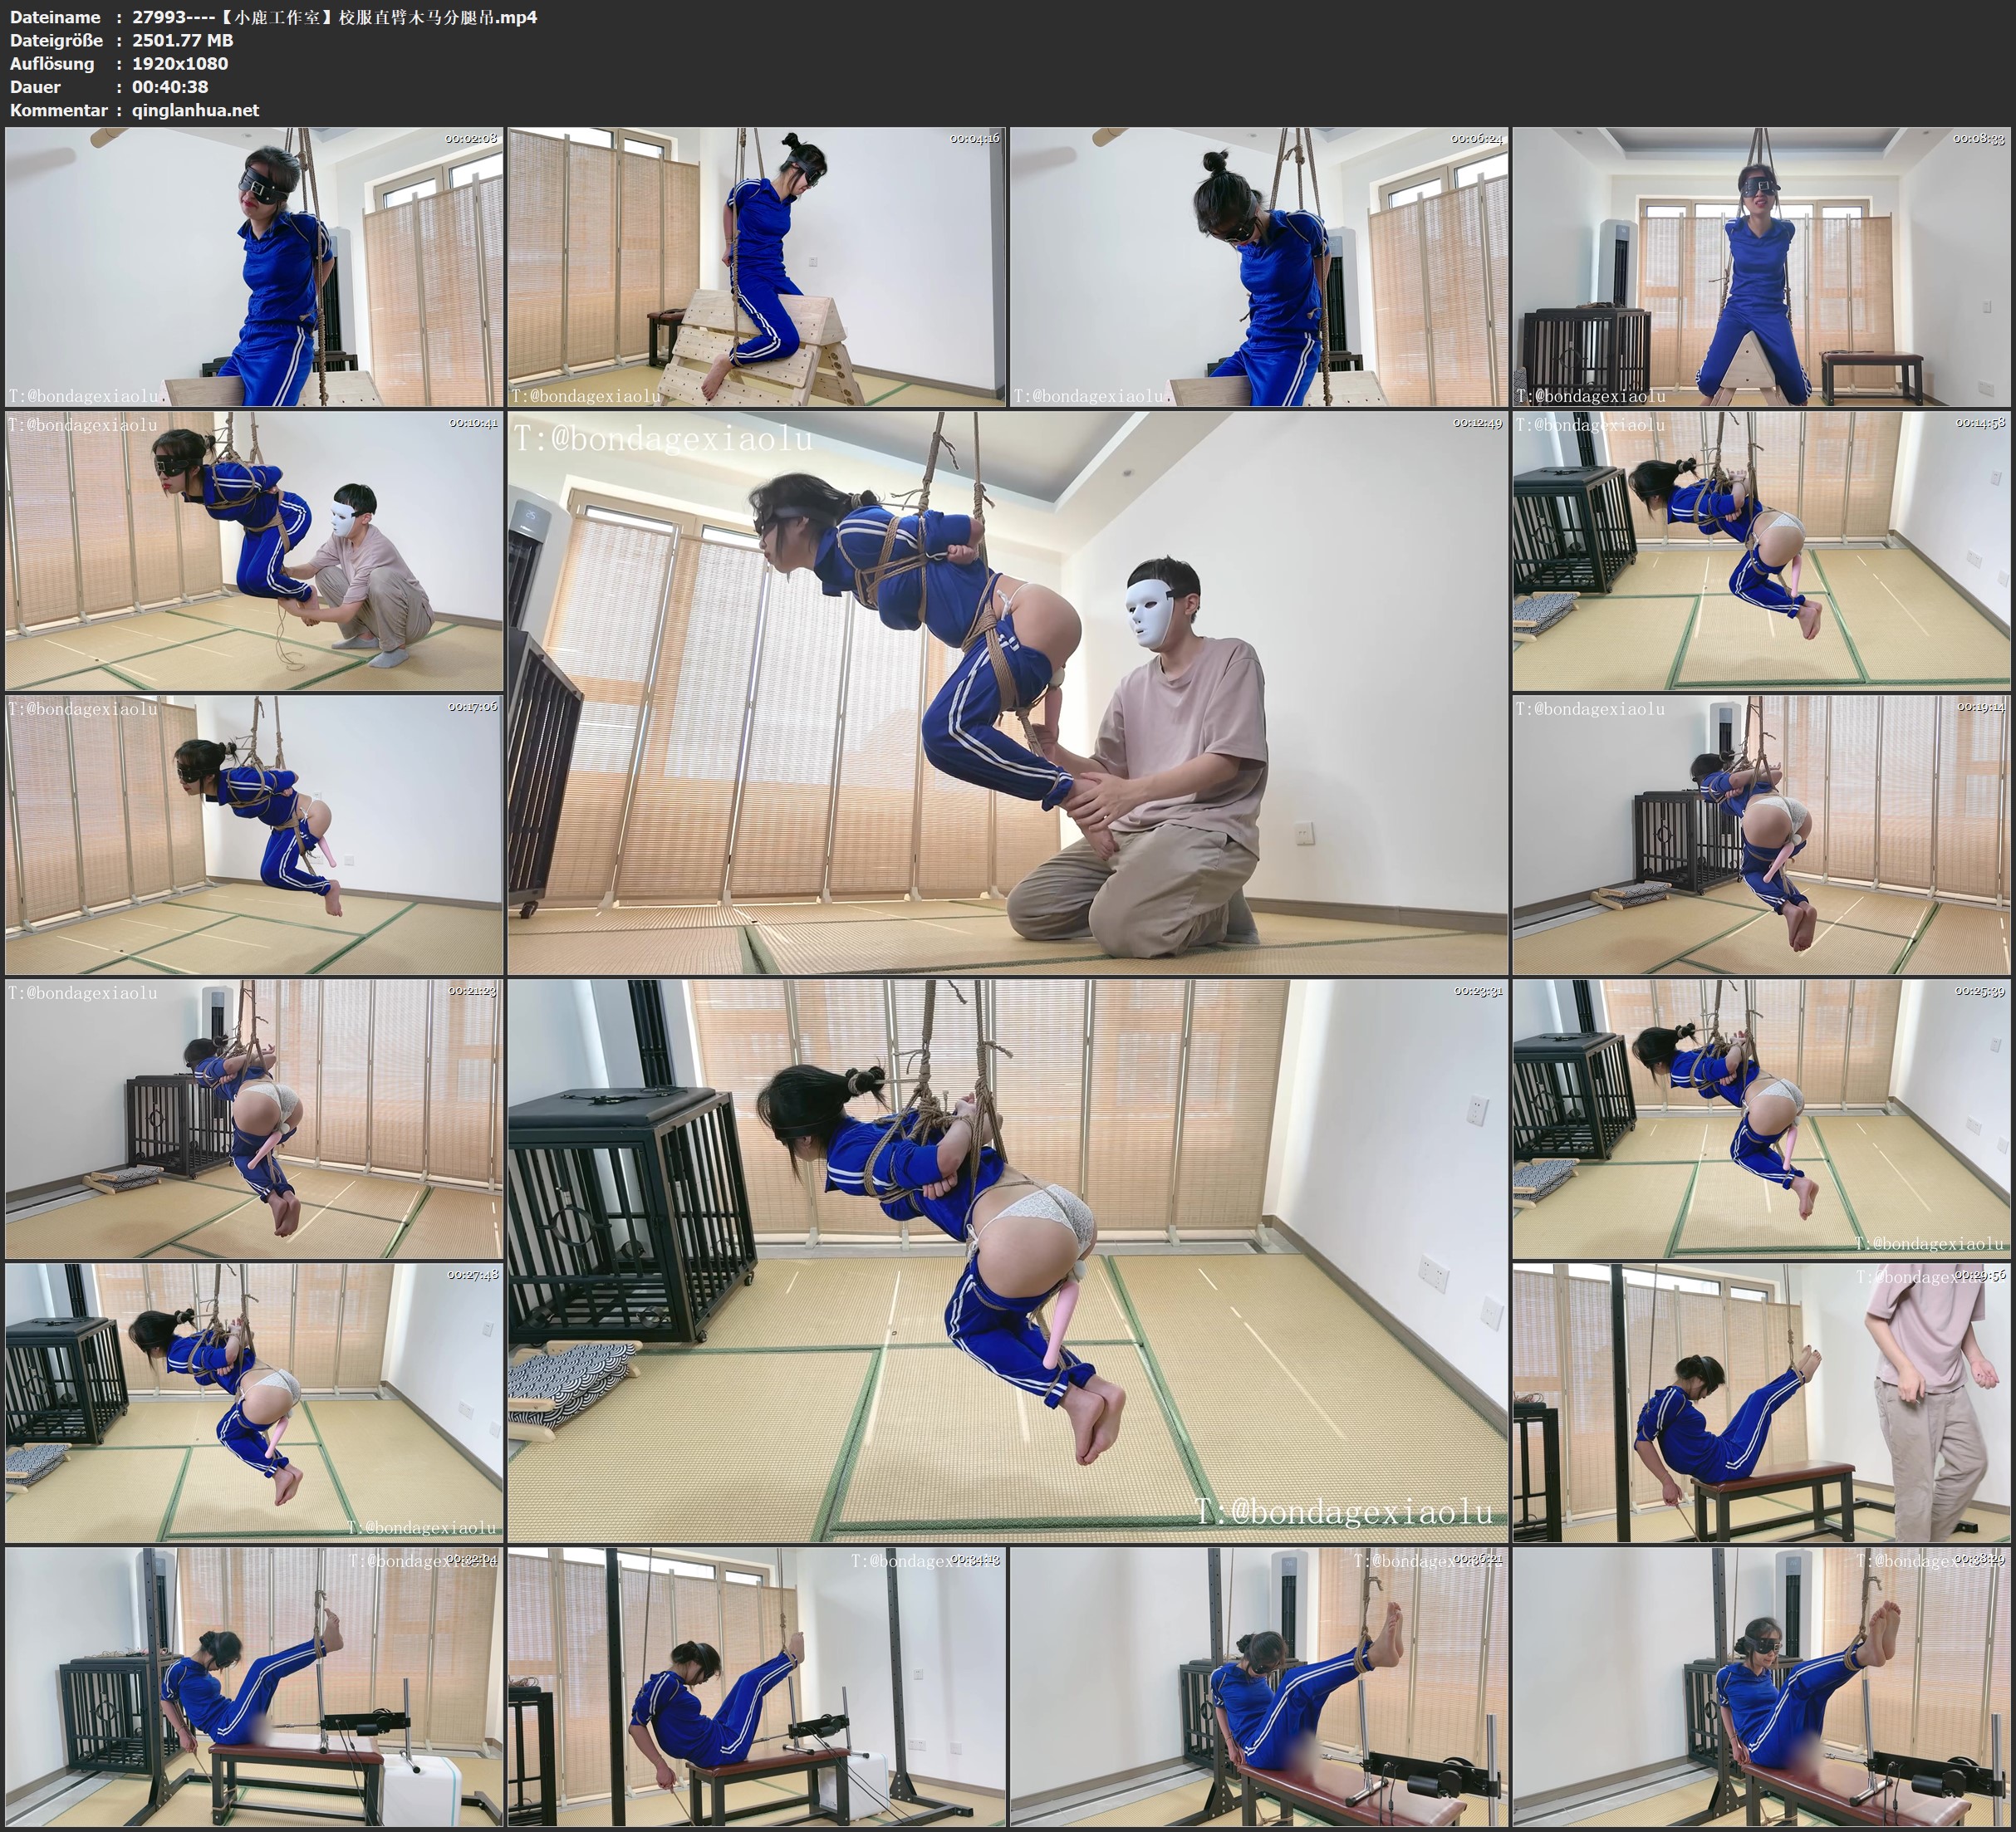Click the top-right frame at 00:08:33

tap(1760, 267)
